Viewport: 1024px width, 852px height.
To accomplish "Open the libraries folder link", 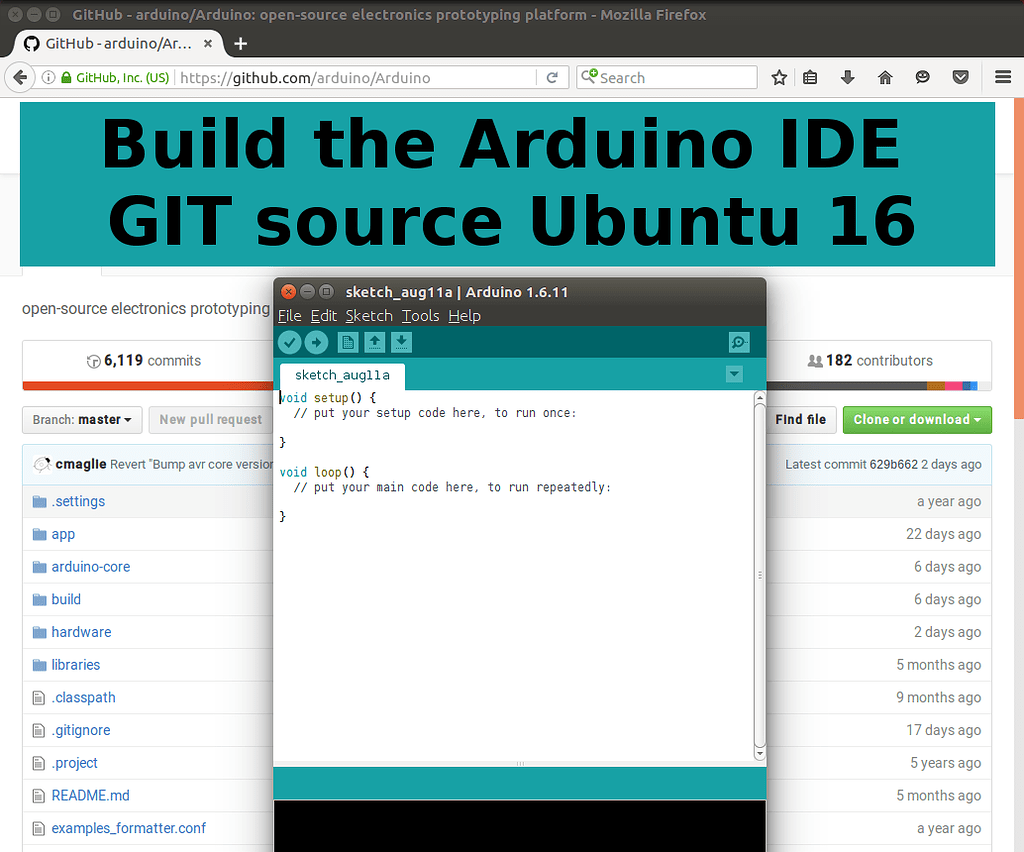I will pos(75,665).
